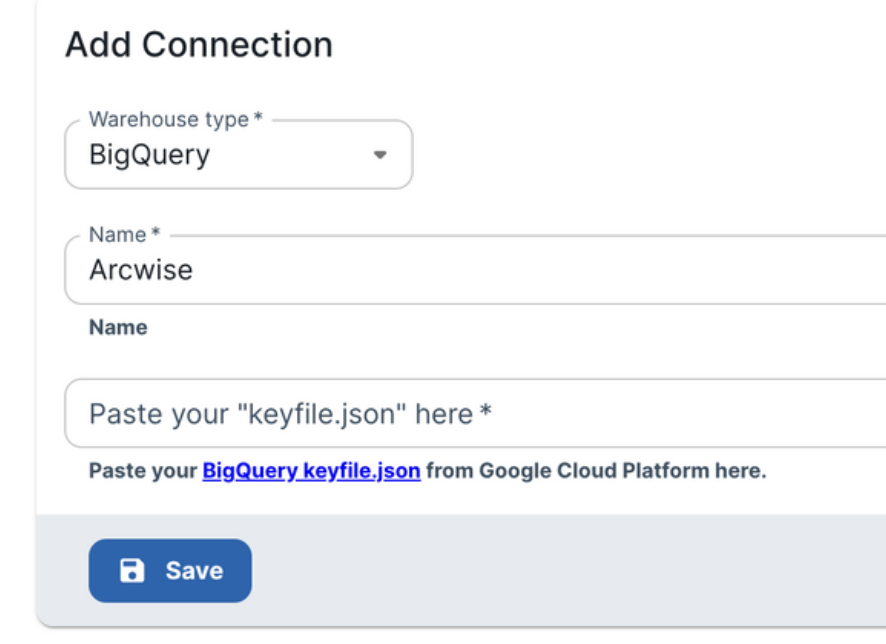Click the Add Connection heading
Image resolution: width=886 pixels, height=644 pixels.
(x=199, y=45)
